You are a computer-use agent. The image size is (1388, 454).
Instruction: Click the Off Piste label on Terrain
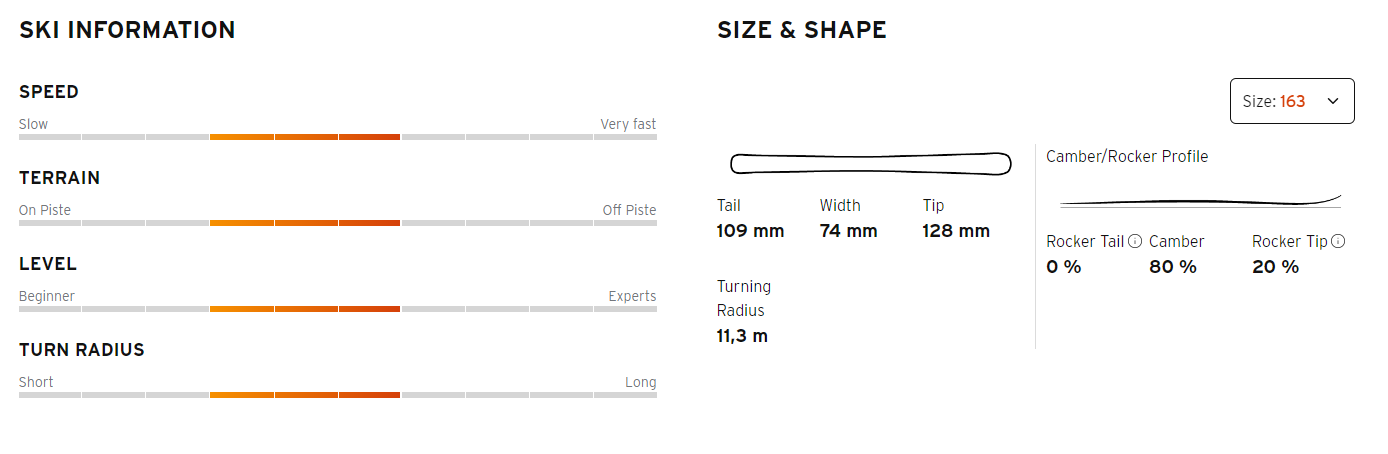(629, 210)
